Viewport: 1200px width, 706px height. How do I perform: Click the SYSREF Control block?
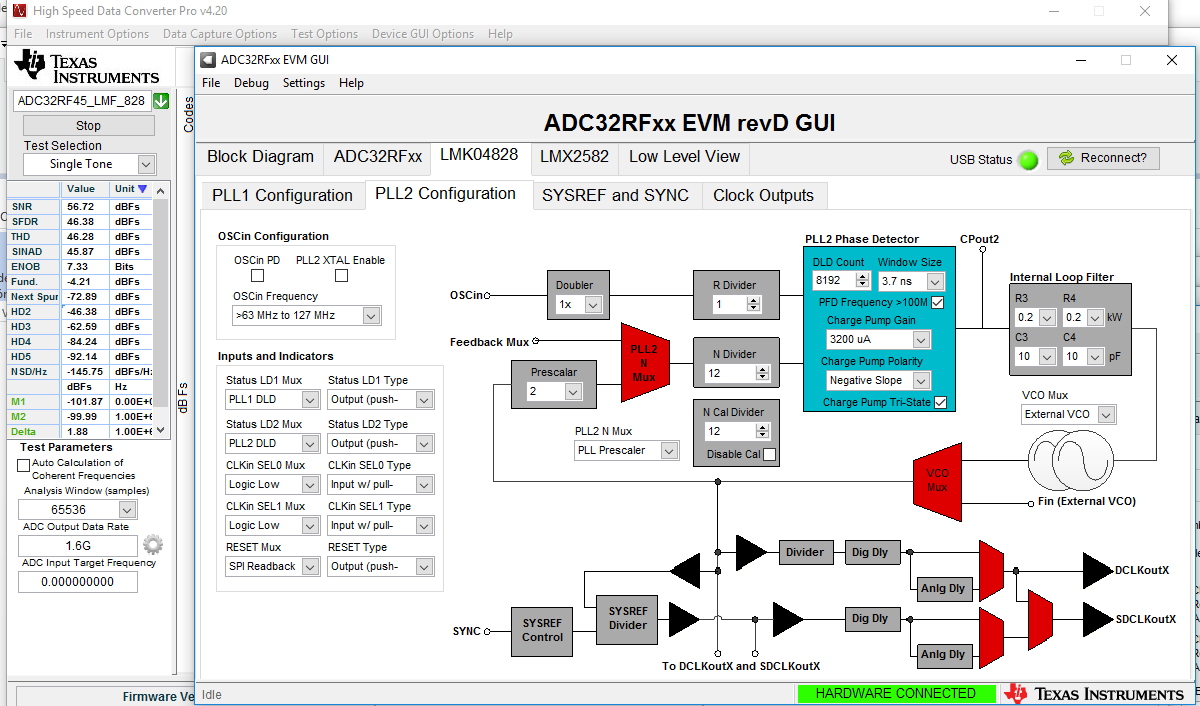pos(543,630)
